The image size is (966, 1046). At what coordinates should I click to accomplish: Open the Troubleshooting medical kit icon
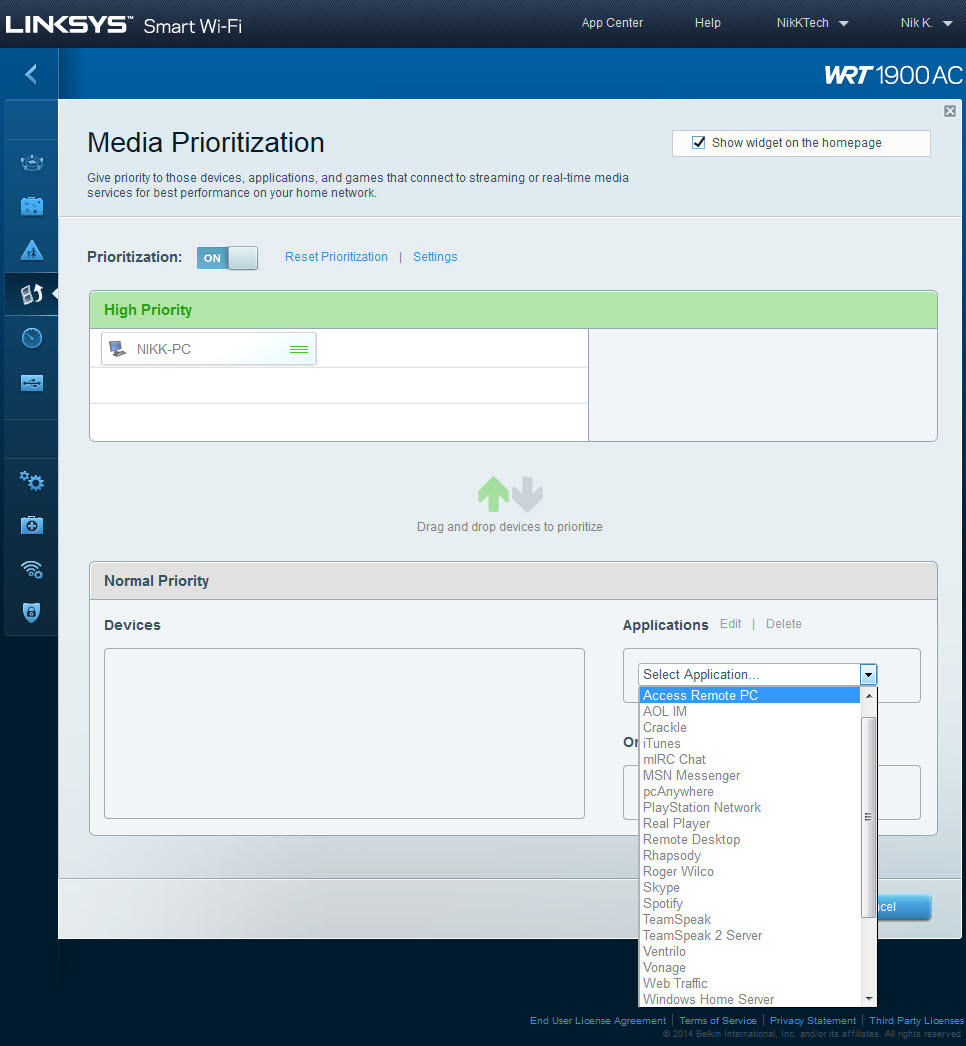(x=31, y=525)
